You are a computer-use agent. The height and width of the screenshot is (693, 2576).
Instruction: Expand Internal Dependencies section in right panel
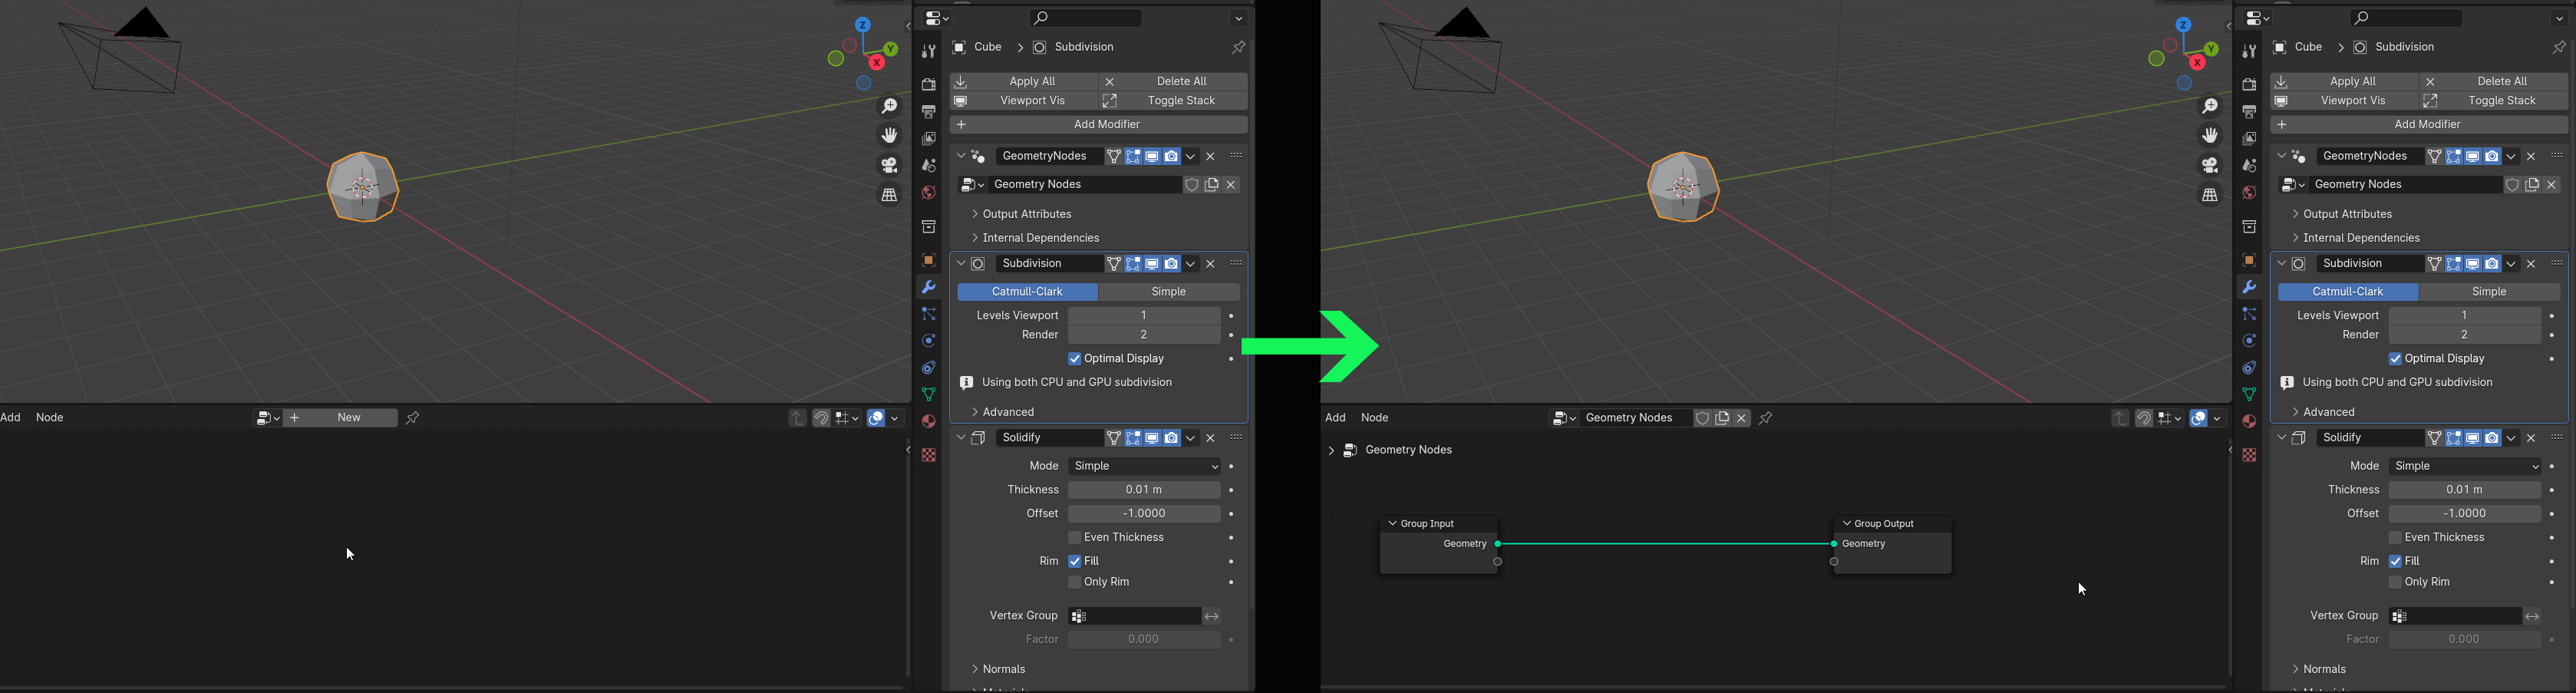pyautogui.click(x=2355, y=238)
